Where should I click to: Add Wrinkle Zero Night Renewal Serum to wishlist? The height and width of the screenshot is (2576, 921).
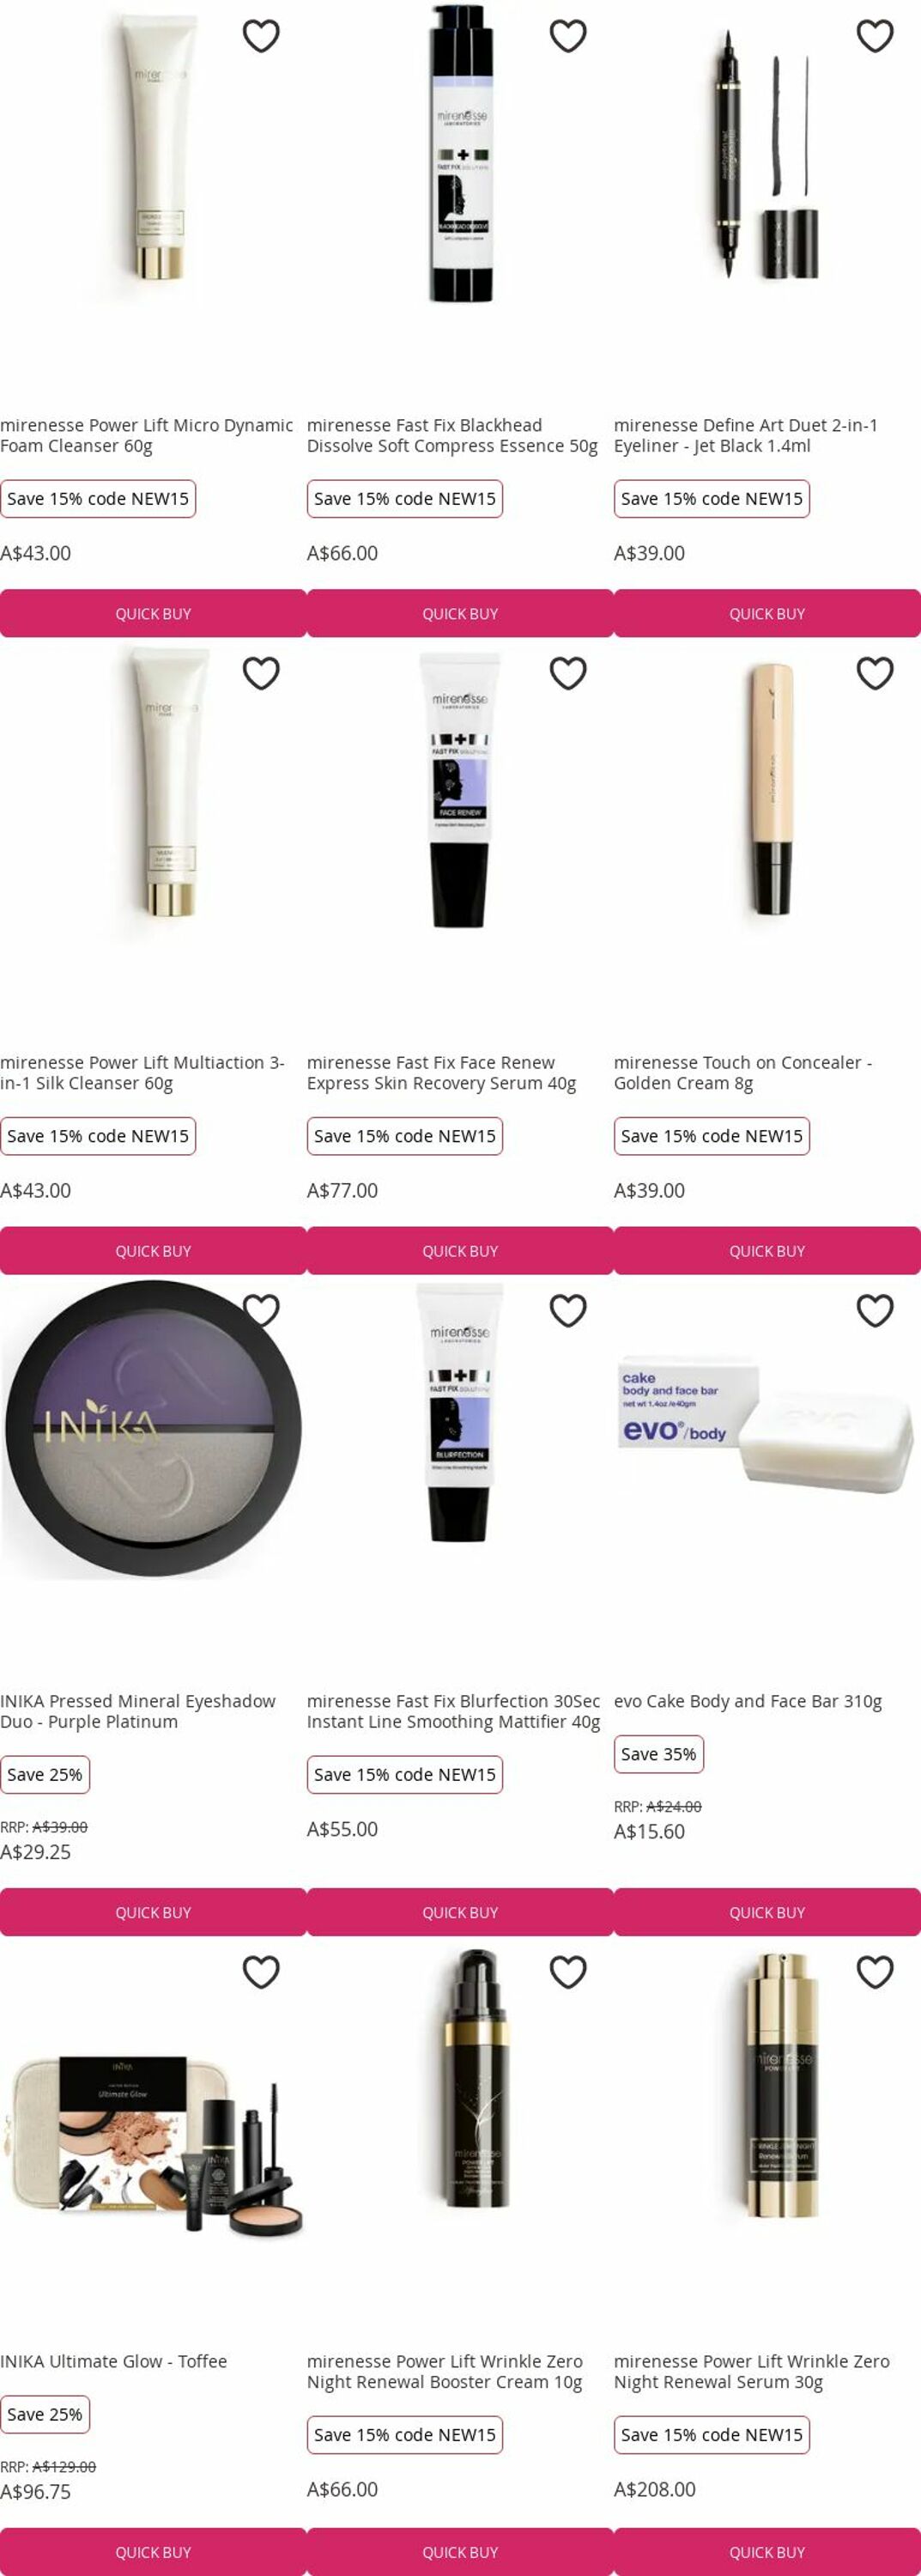pyautogui.click(x=875, y=1971)
